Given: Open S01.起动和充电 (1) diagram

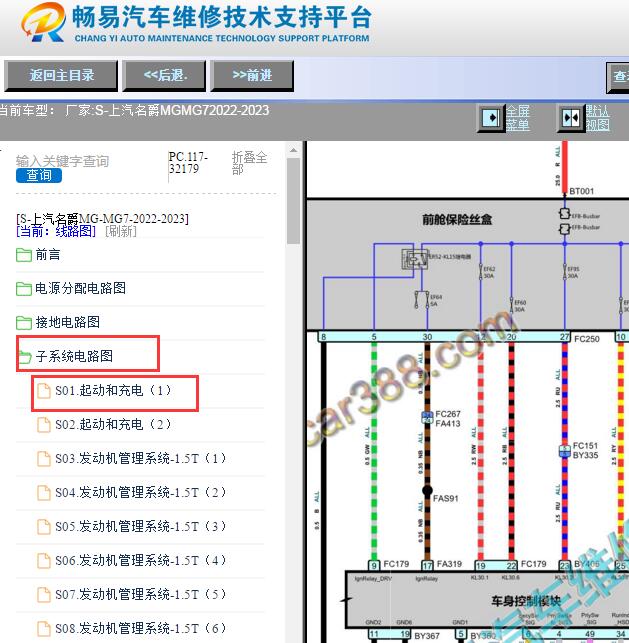Looking at the screenshot, I should (113, 390).
